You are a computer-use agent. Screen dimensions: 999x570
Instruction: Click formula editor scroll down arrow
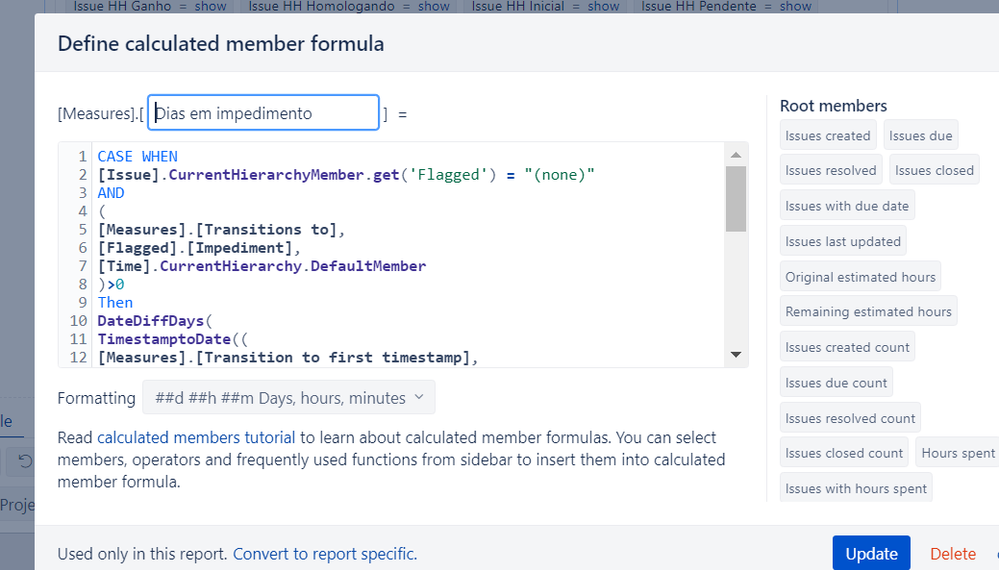point(736,355)
